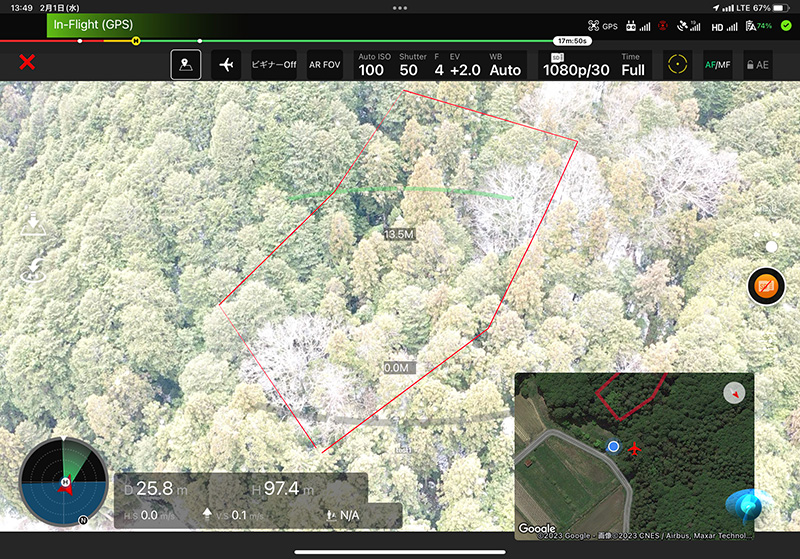Screen dimensions: 800x559
Task: Toggle the ビギナー Off beginner mode
Action: (273, 65)
